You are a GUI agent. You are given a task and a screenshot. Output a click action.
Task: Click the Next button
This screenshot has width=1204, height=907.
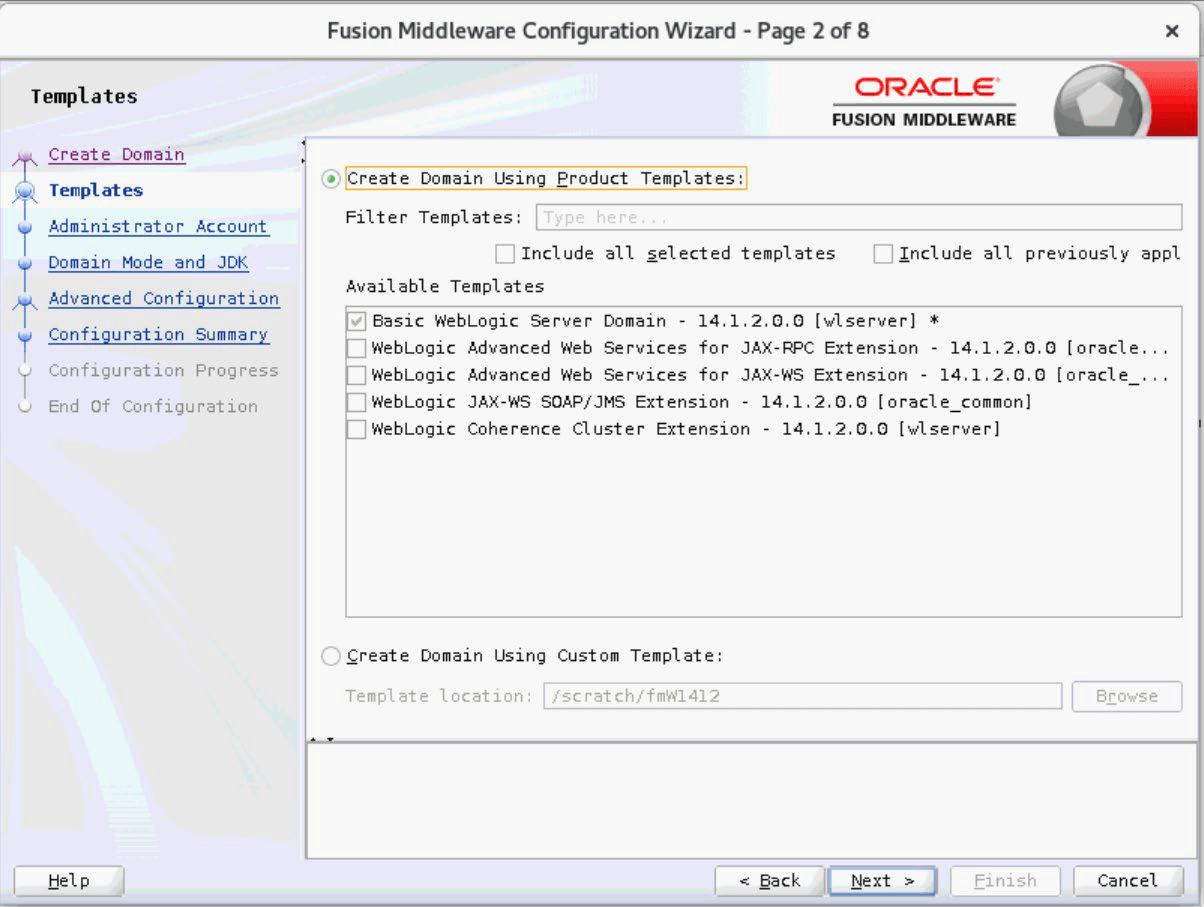tap(882, 881)
